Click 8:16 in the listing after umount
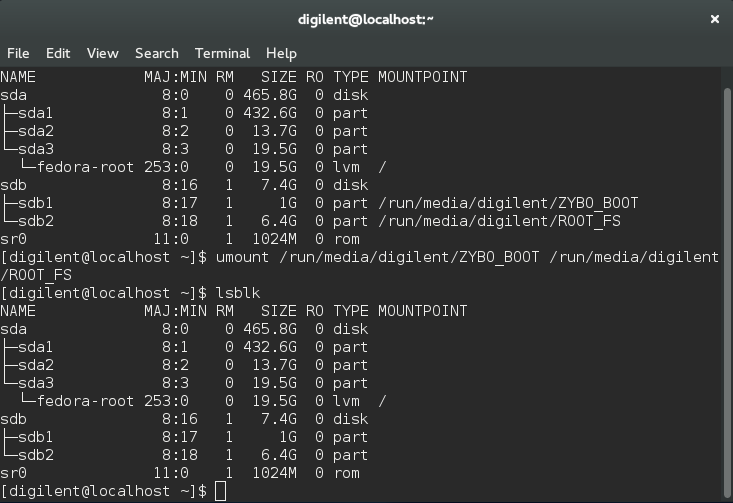Image resolution: width=733 pixels, height=503 pixels. [180, 419]
